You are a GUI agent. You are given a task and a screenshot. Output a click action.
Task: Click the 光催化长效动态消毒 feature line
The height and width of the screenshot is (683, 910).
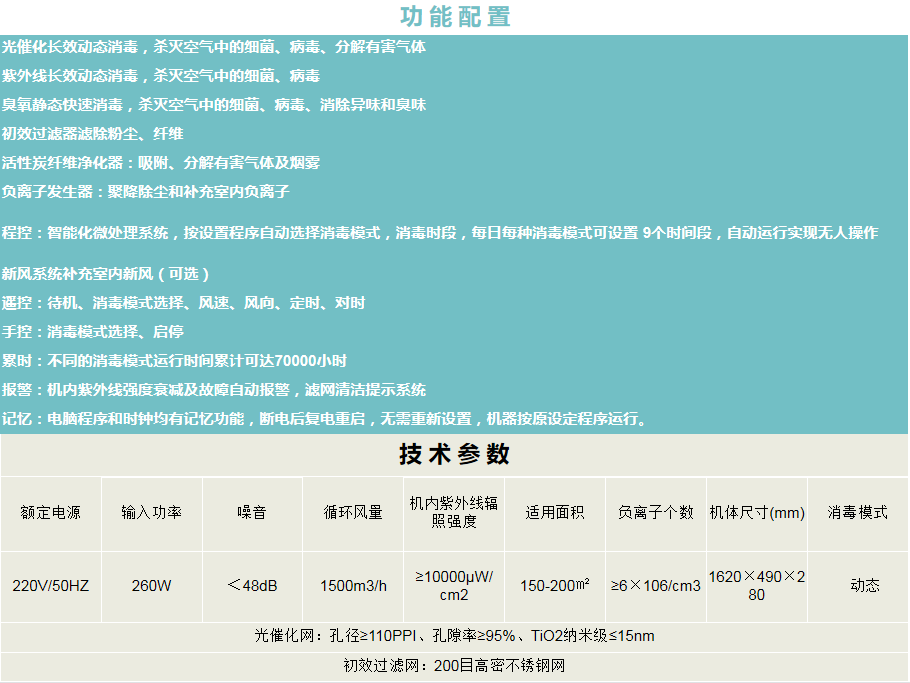pyautogui.click(x=214, y=47)
